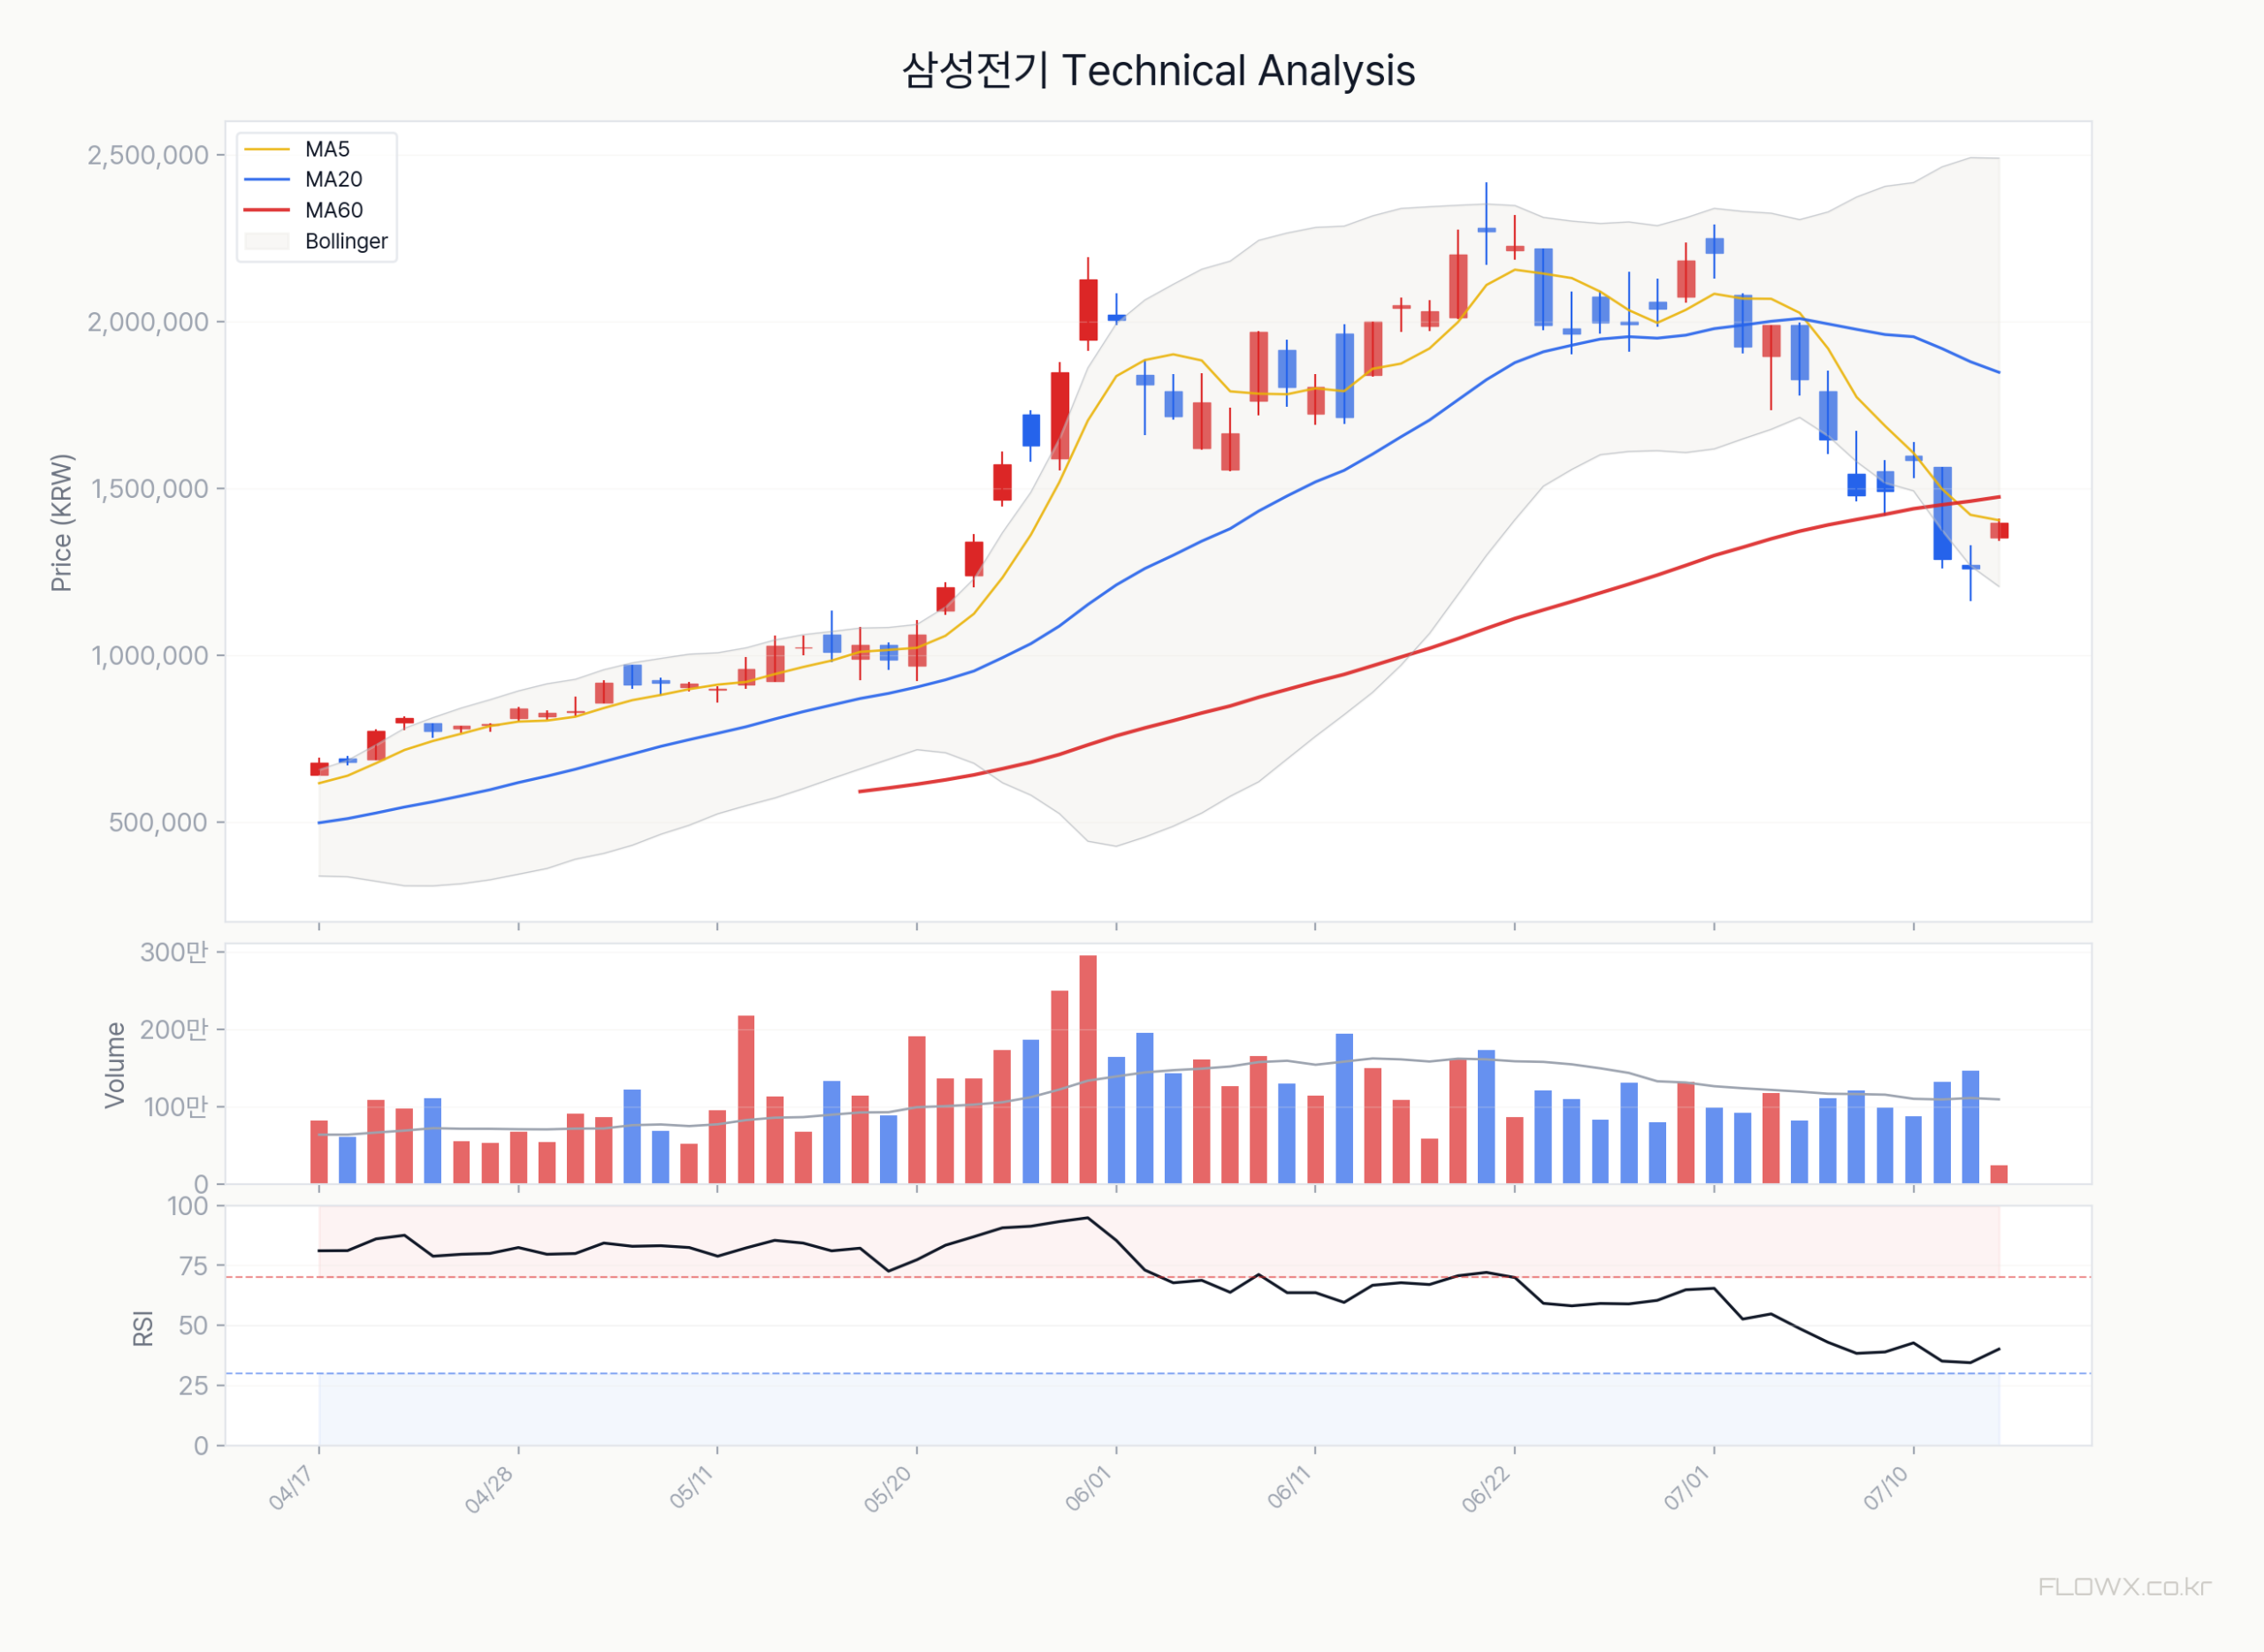Image resolution: width=2264 pixels, height=1652 pixels.
Task: Click the yellow MA5 line sample in legend
Action: point(267,149)
